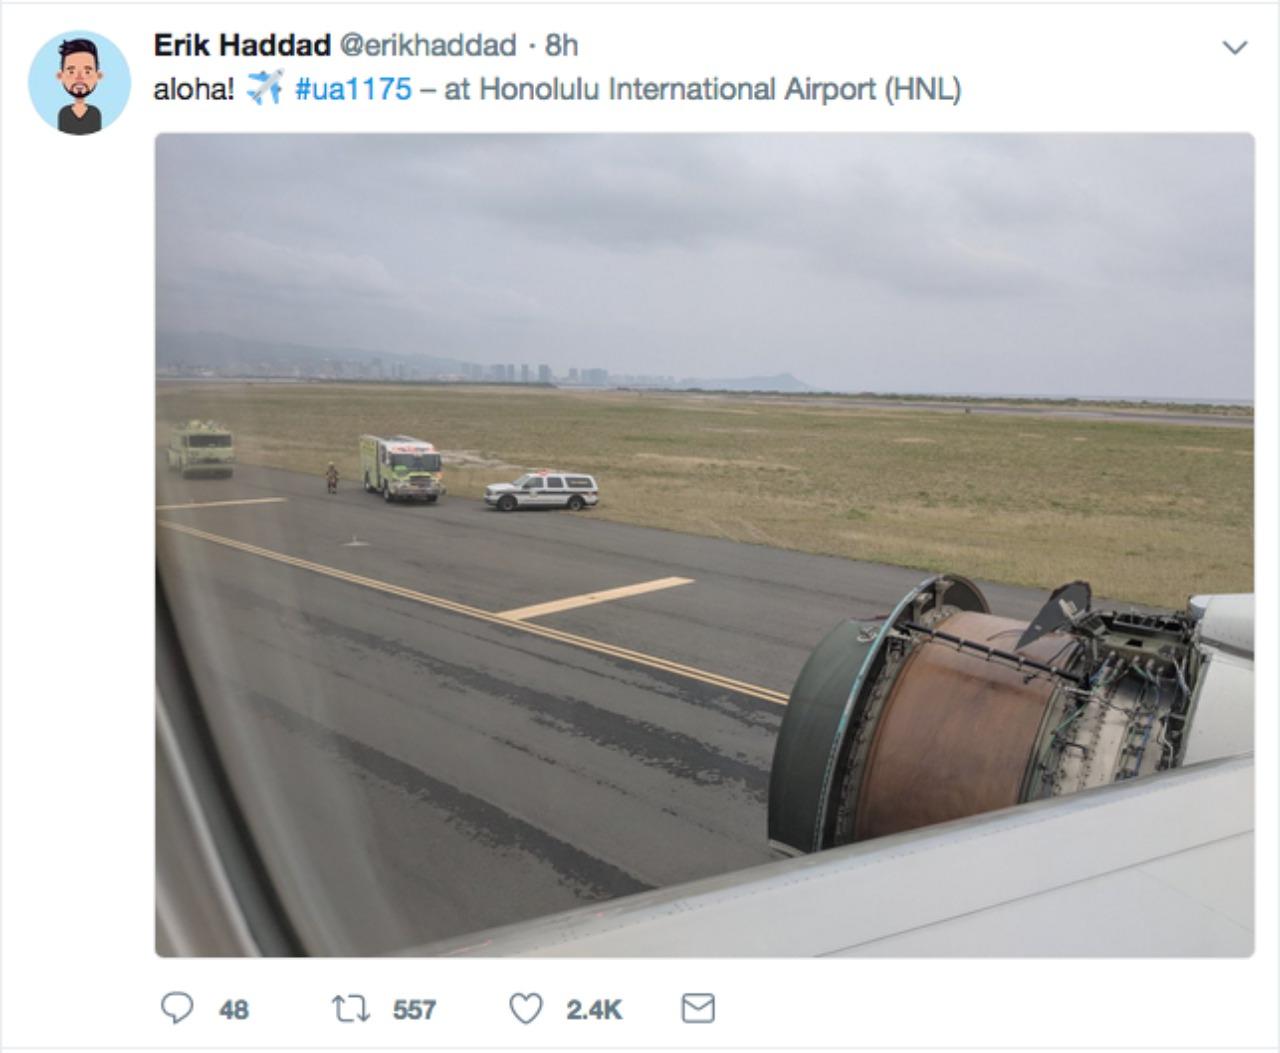
Task: Click the Erik Haddad display name
Action: (x=242, y=45)
